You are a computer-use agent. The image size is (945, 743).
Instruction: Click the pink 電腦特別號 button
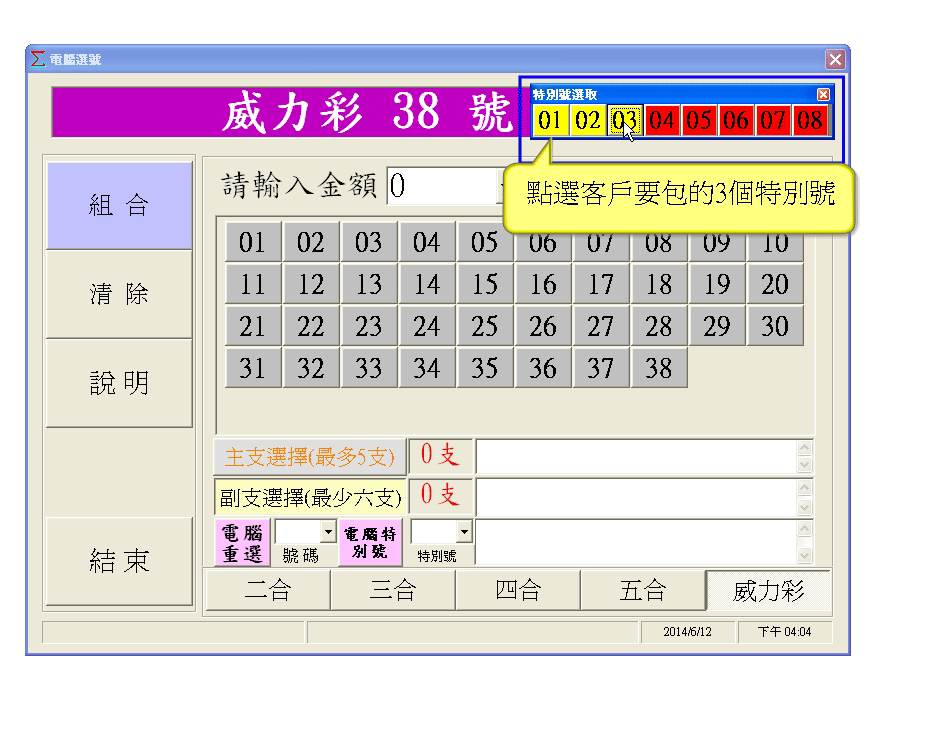[x=370, y=541]
